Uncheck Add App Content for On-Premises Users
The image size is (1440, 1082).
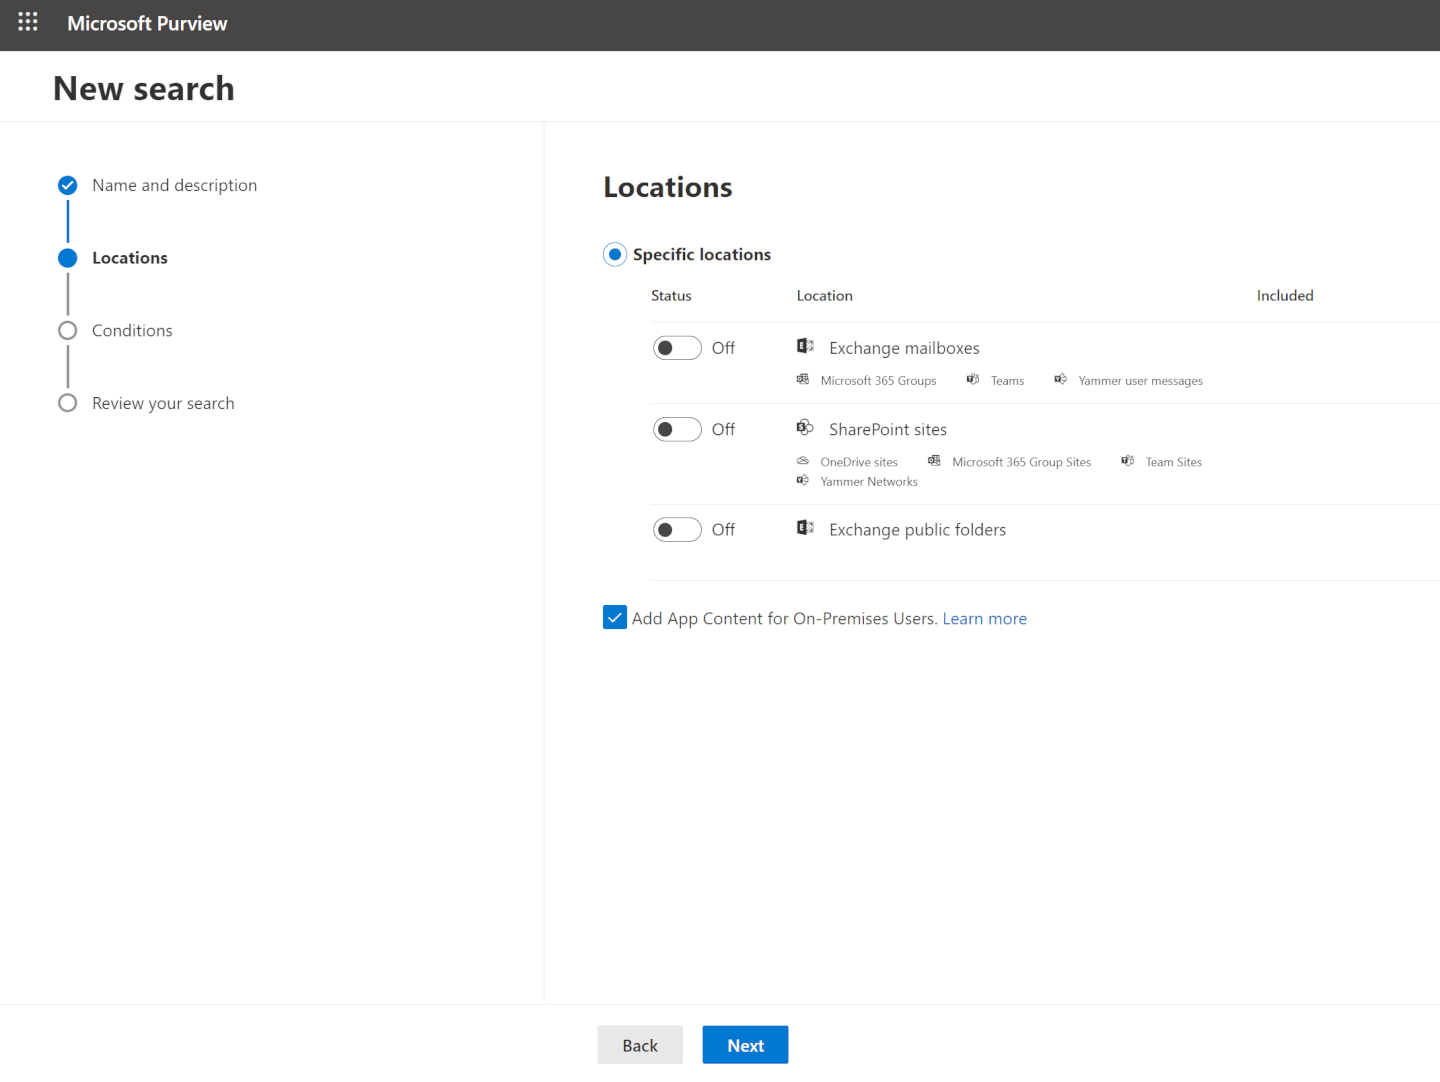pos(614,617)
